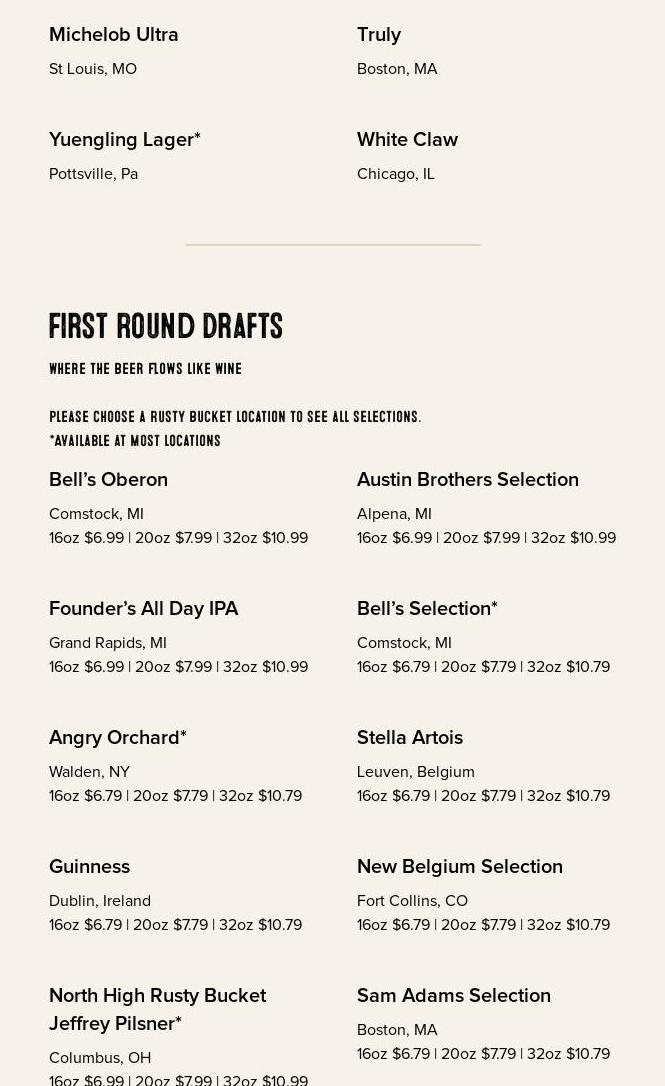665x1086 pixels.
Task: Select the Bell's Selection draft title
Action: click(427, 609)
